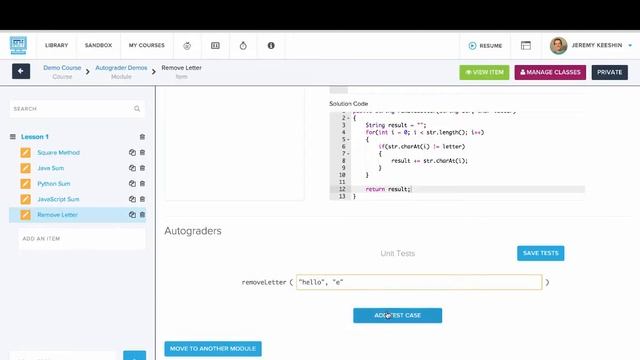Open Lesson 1 in the sidebar
This screenshot has width=640, height=360.
[x=35, y=137]
